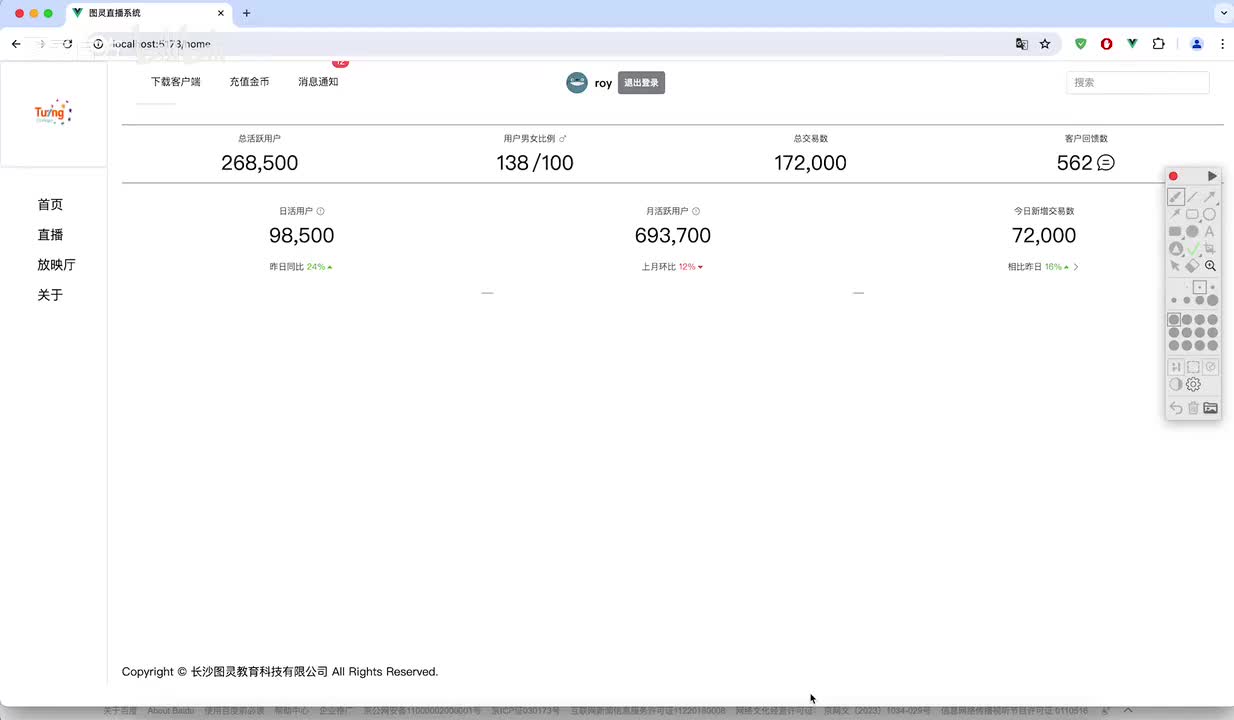Open the tab search dropdown arrow
This screenshot has height=720, width=1234.
1223,13
